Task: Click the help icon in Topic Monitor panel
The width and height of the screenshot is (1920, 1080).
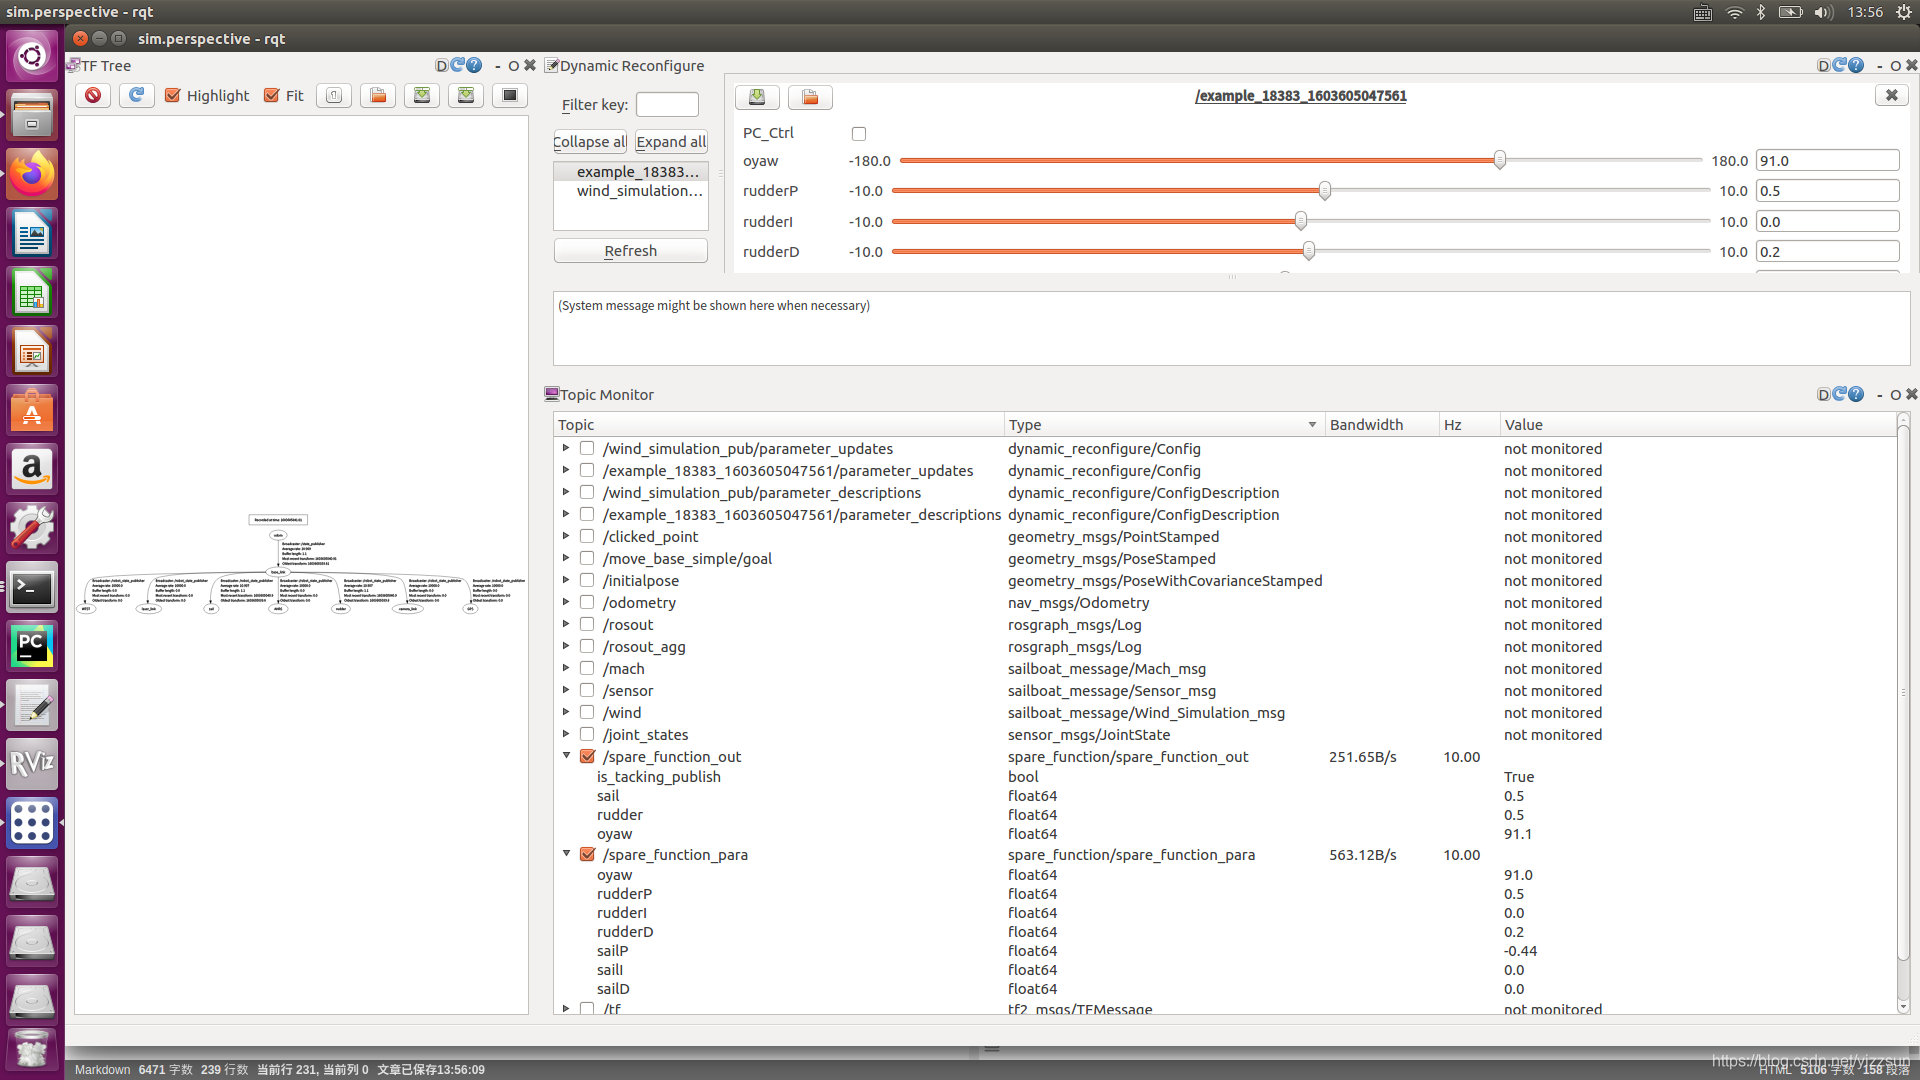Action: [1855, 394]
